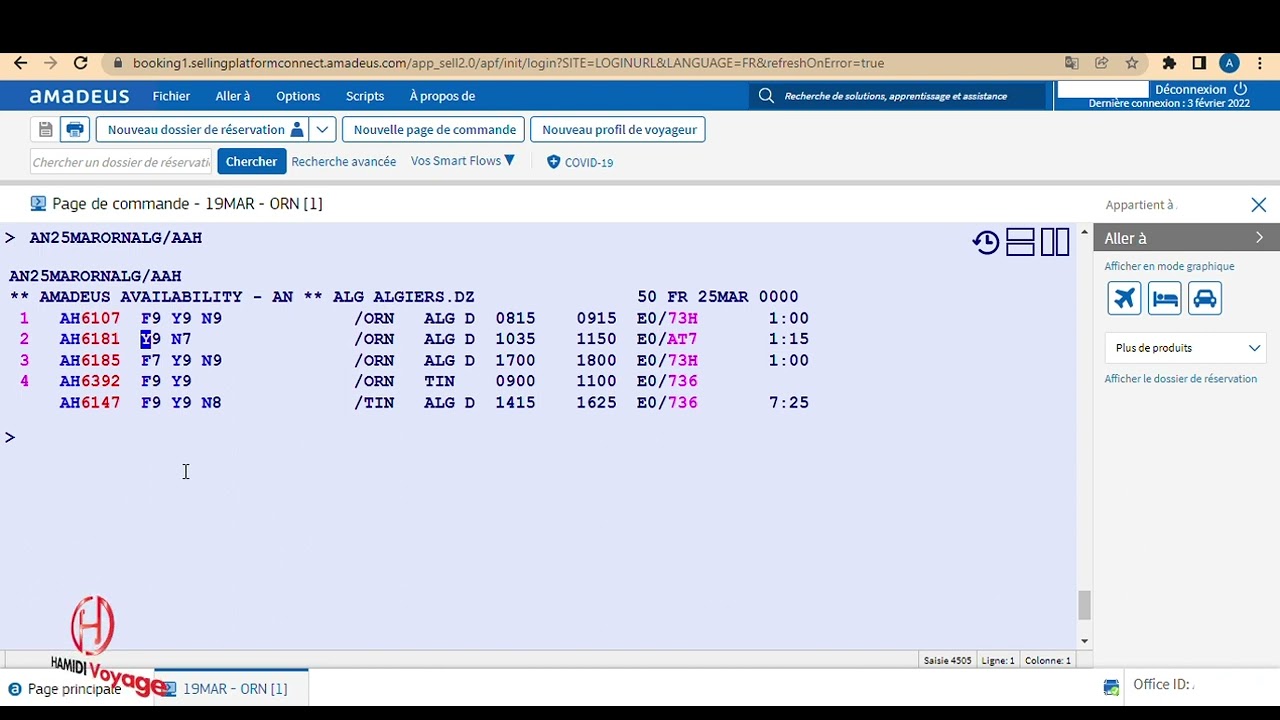Screen dimensions: 1280x720
Task: Click the translate page icon in address bar
Action: point(1072,63)
